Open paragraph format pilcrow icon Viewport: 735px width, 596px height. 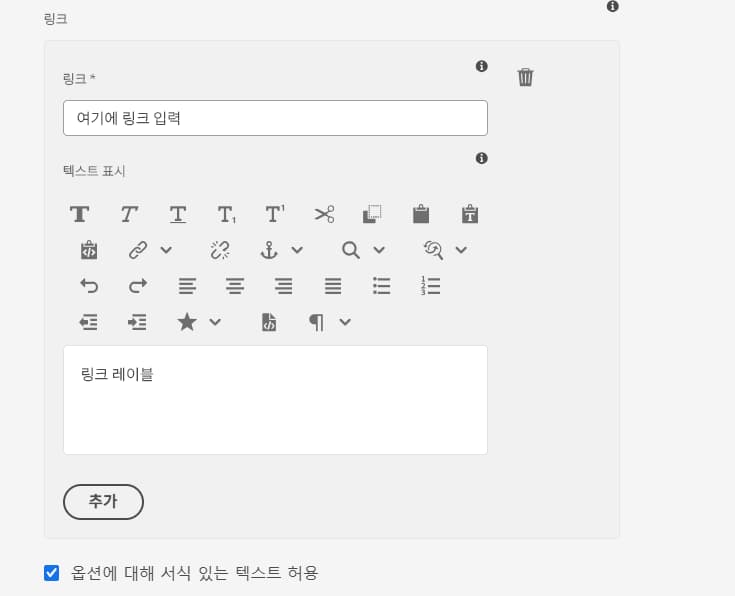click(x=316, y=322)
